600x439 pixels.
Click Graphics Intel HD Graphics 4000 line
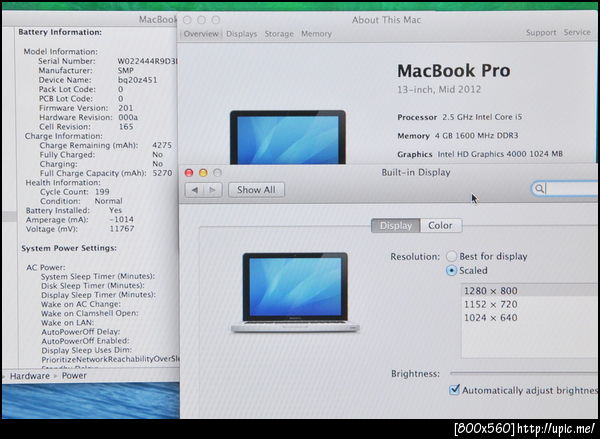coord(480,154)
